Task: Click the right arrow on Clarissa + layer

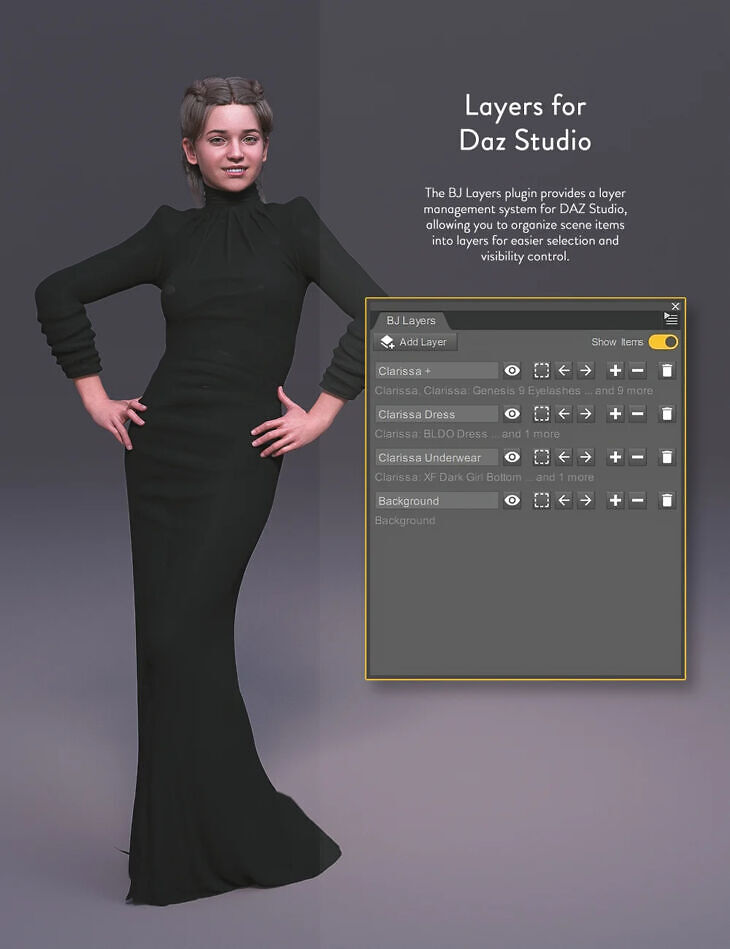Action: pyautogui.click(x=586, y=371)
